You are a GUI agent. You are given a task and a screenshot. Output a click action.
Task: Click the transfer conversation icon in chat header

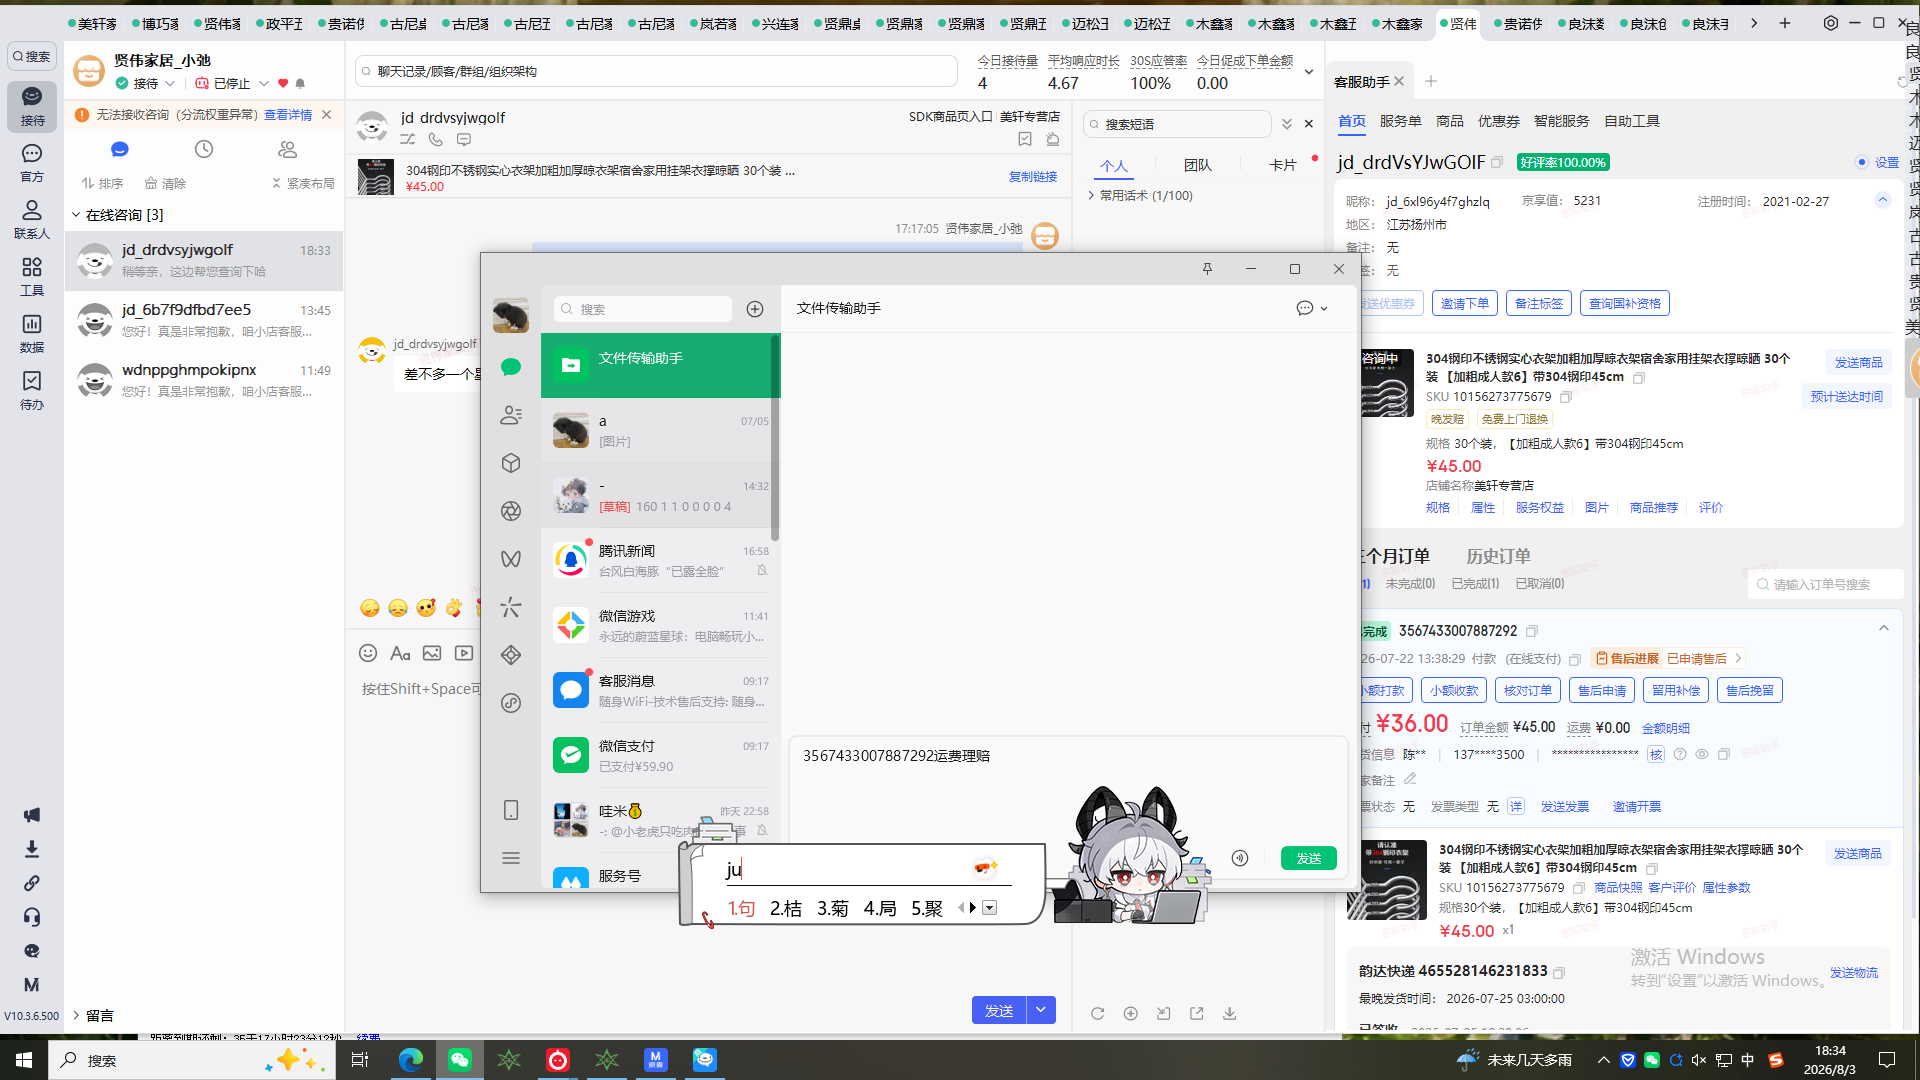click(408, 140)
